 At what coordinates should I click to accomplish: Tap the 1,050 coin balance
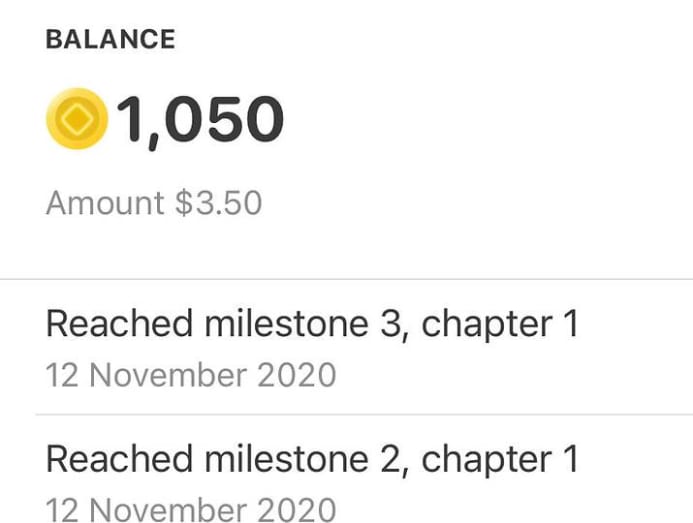201,120
